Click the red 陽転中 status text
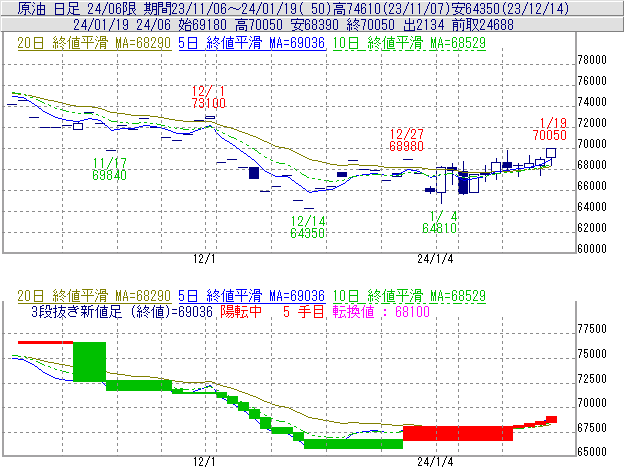Screen dimensions: 624x475 241,311
